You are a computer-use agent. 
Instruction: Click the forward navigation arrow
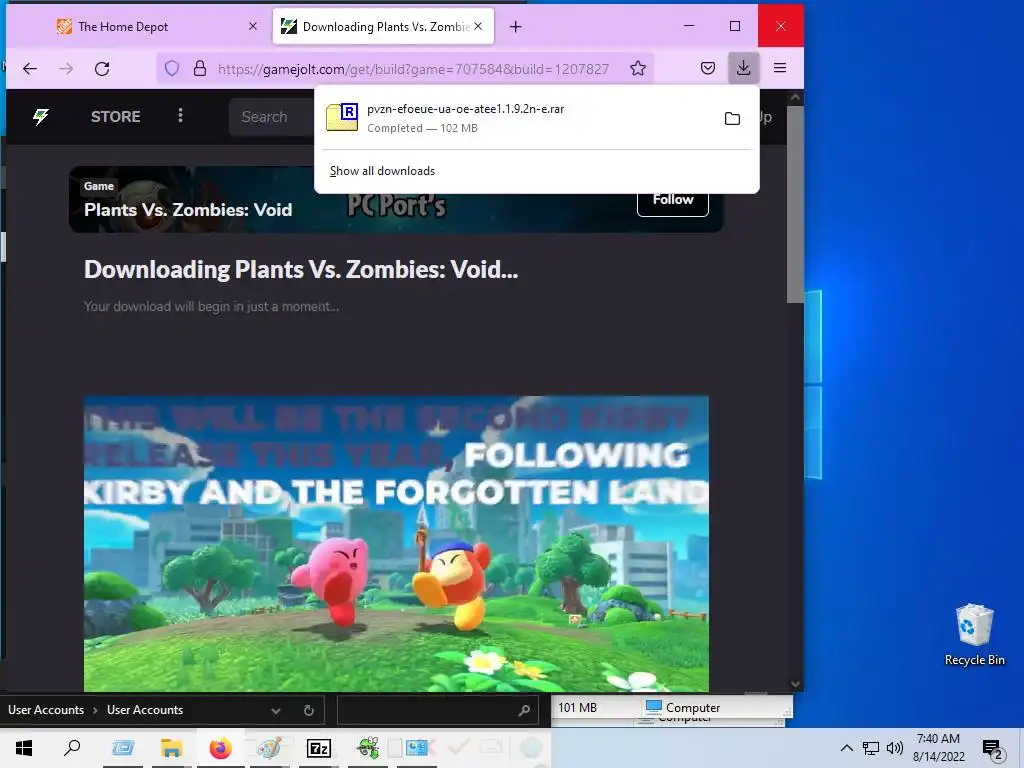pos(66,69)
